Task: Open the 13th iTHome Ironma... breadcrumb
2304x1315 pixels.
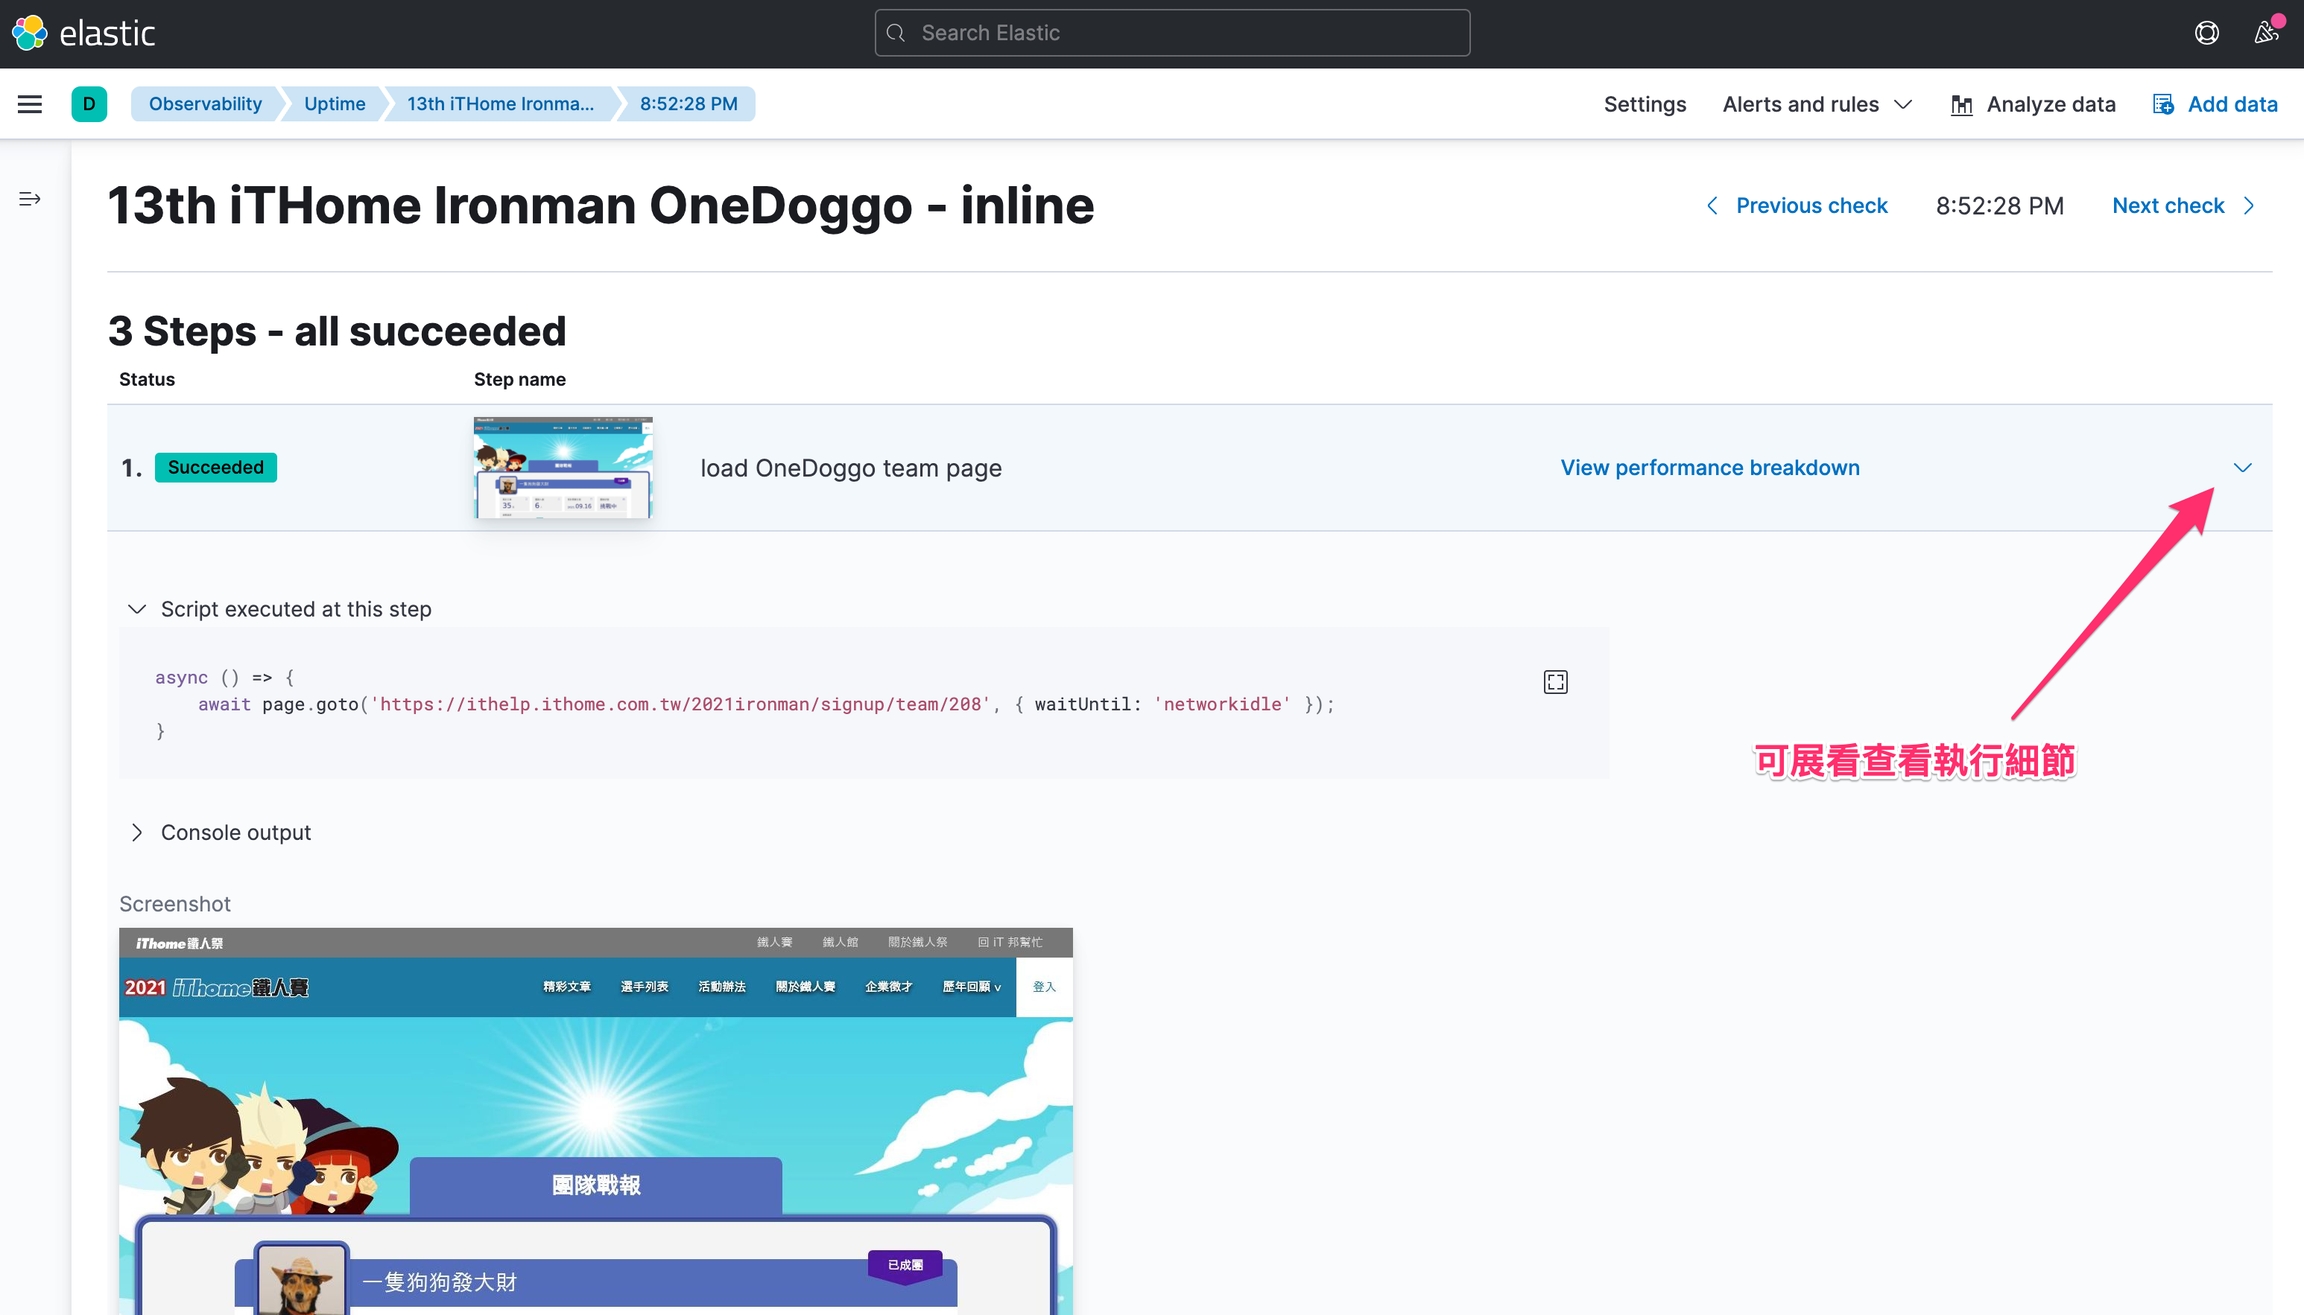Action: click(x=500, y=104)
